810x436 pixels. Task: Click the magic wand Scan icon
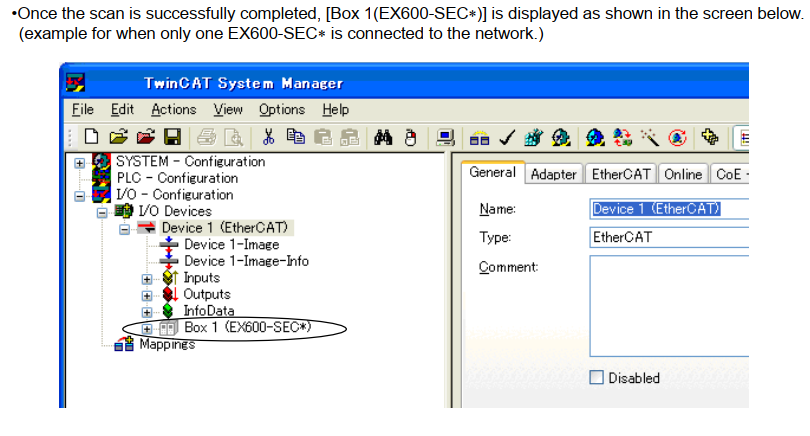(649, 138)
